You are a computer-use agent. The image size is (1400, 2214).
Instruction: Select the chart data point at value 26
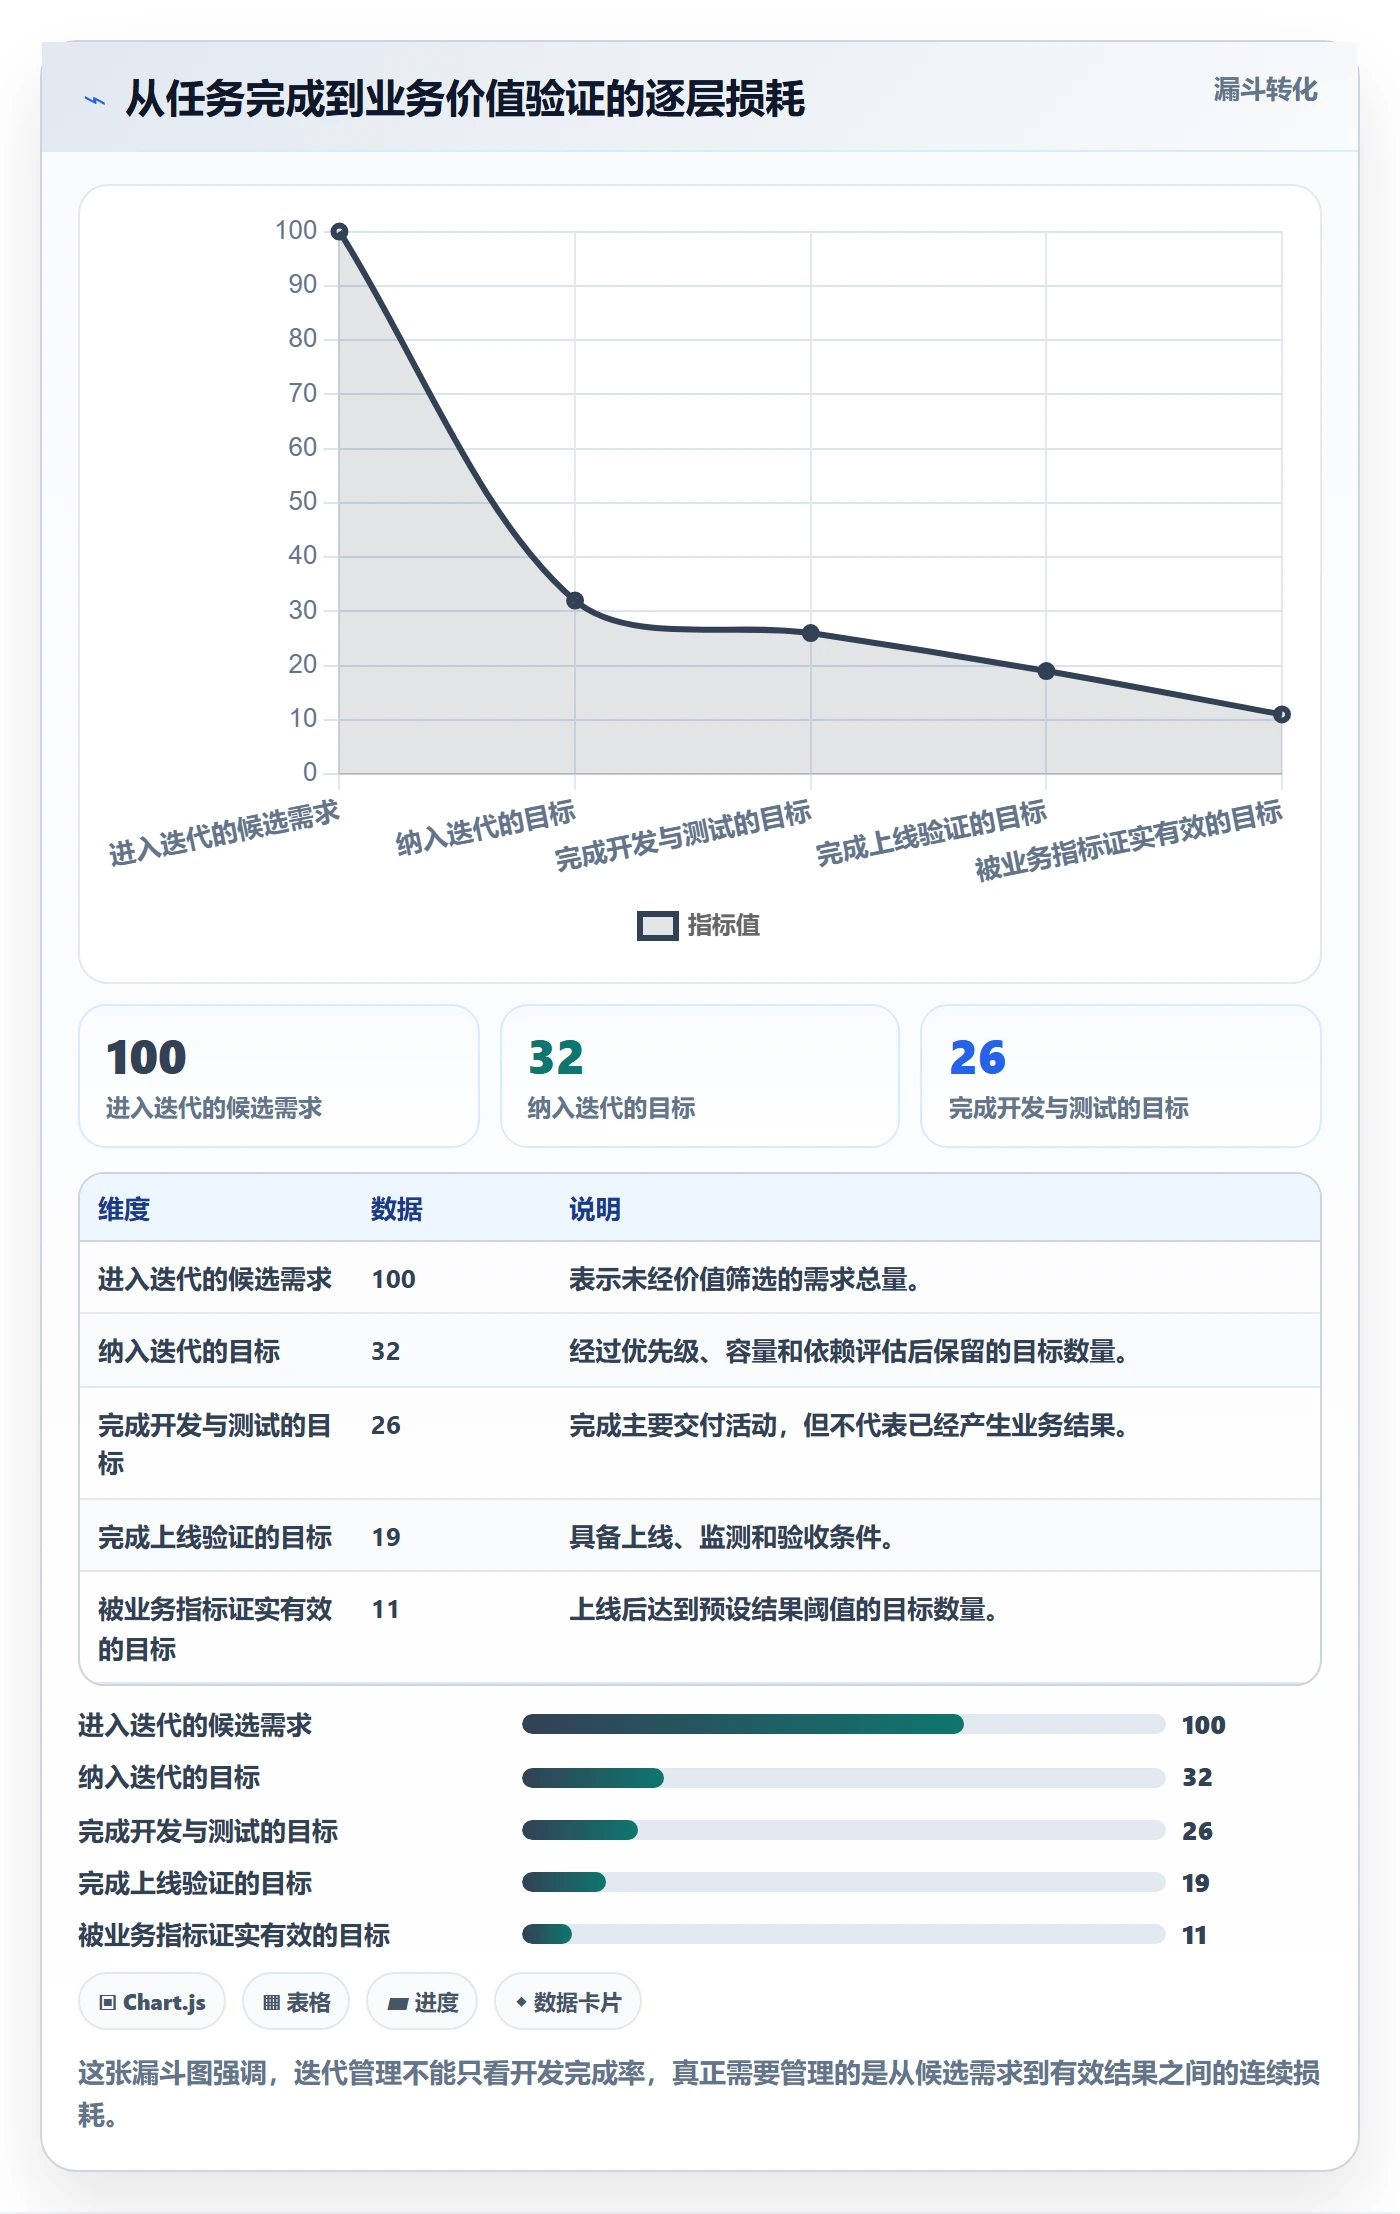[811, 633]
